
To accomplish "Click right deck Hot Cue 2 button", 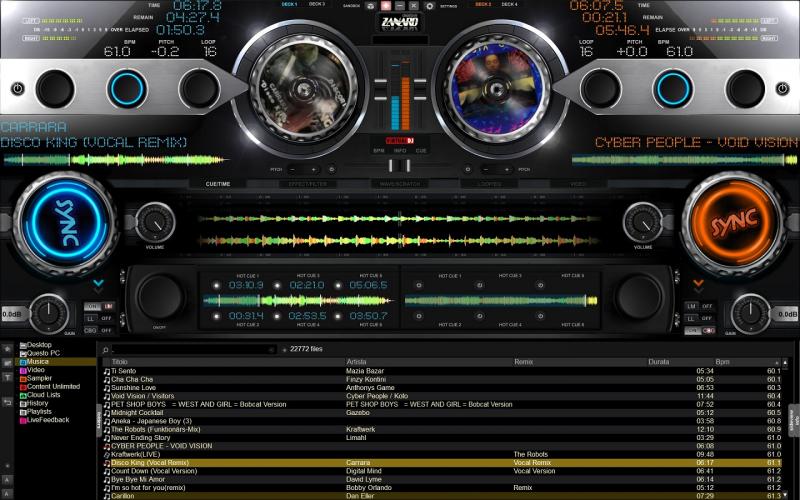I will click(x=418, y=316).
